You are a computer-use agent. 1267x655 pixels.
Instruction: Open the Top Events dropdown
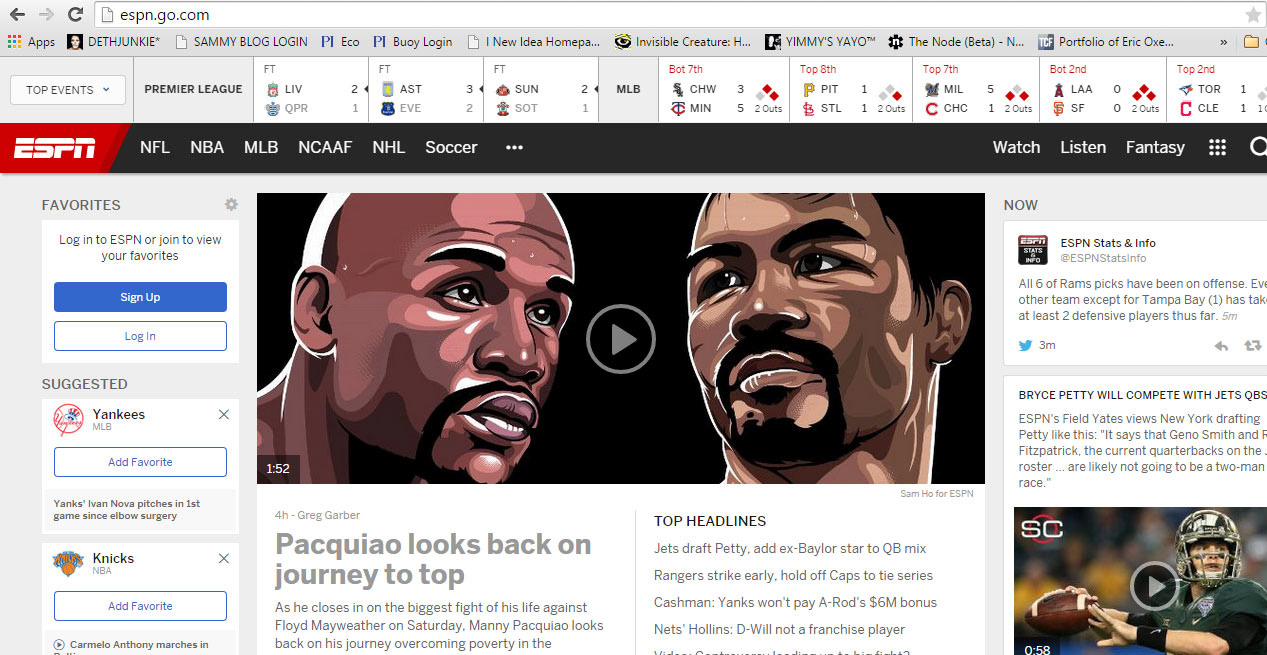click(x=68, y=89)
